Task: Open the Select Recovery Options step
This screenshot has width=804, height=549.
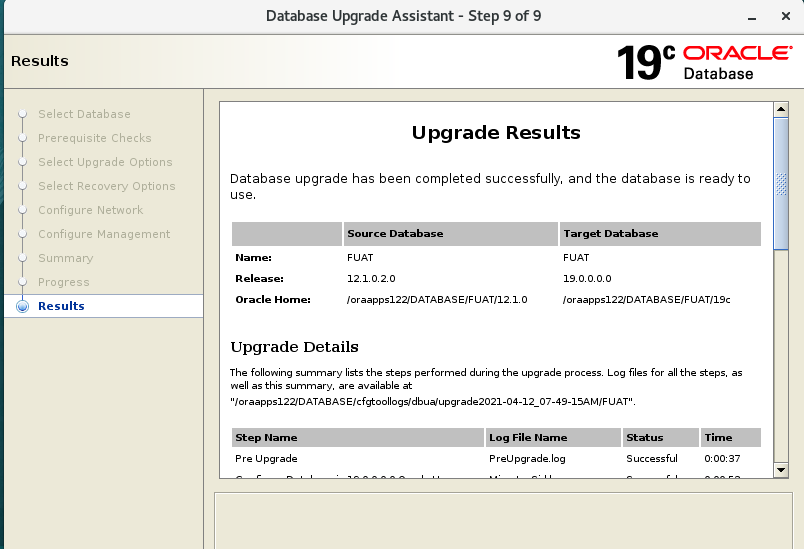Action: point(107,186)
